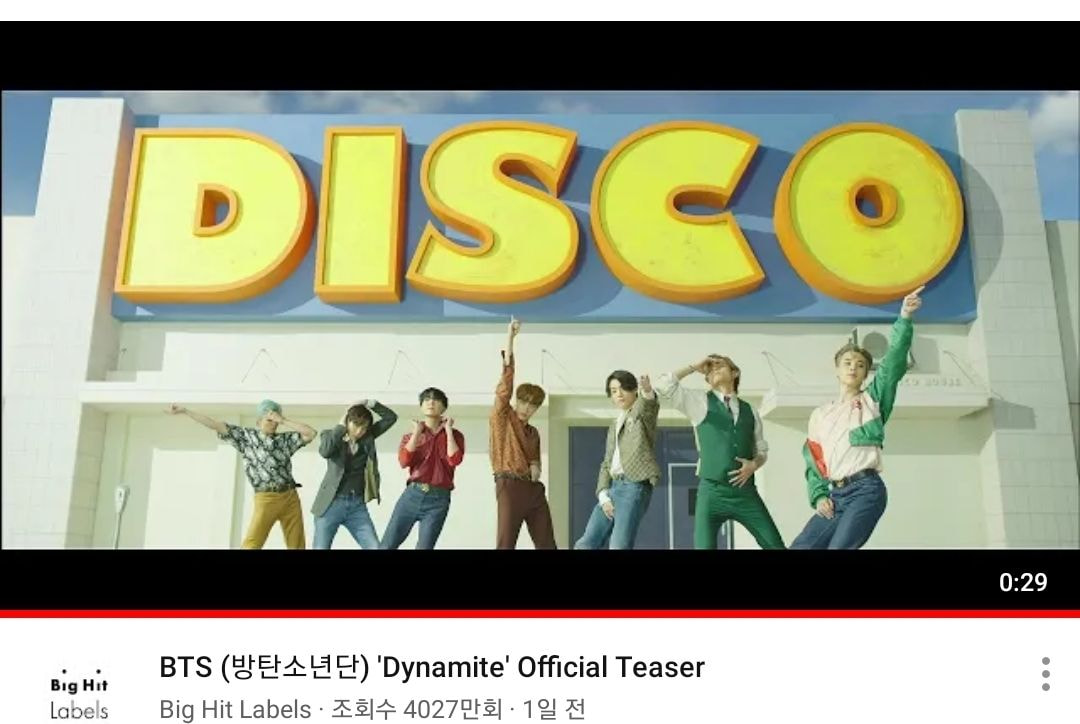Click the black letterbox bar above video
This screenshot has height=724, width=1080.
tap(540, 56)
